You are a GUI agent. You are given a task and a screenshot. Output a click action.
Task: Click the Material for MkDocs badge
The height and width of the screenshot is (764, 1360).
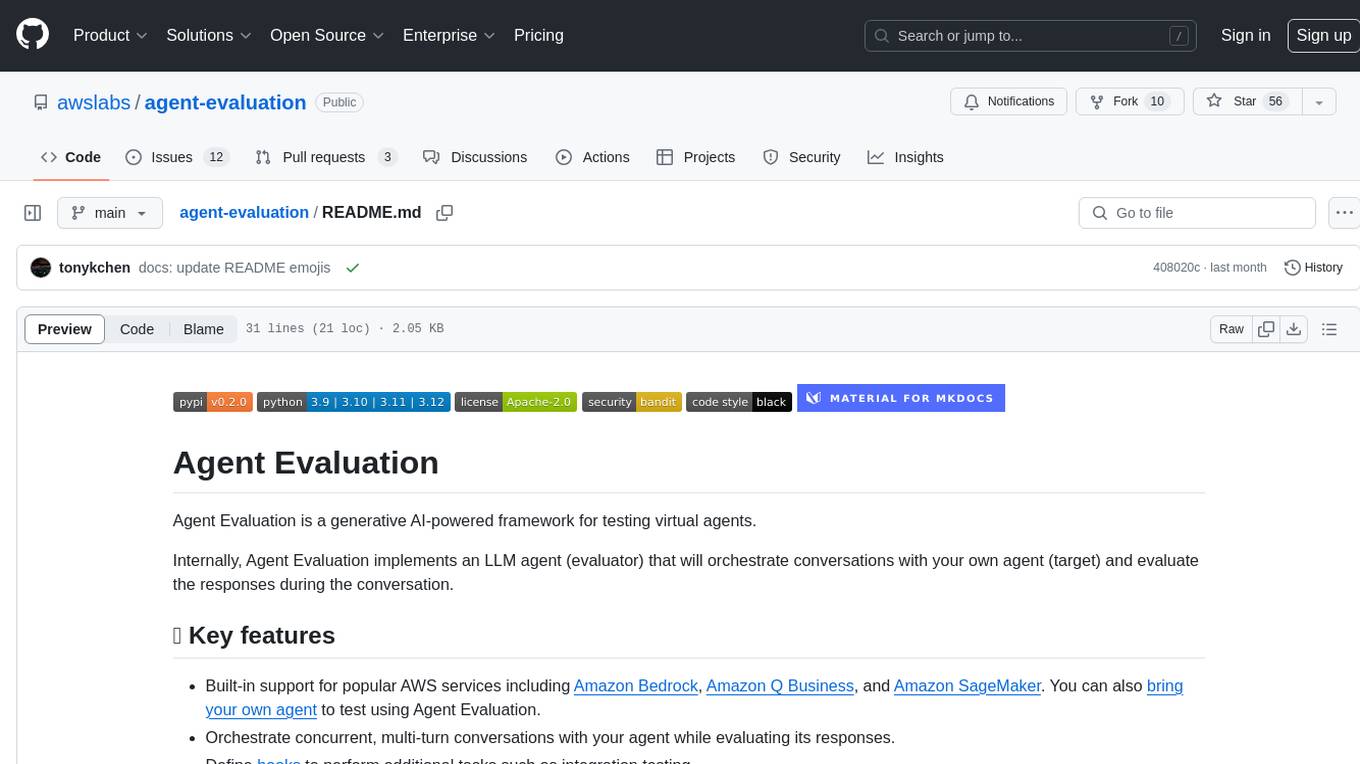click(x=901, y=398)
